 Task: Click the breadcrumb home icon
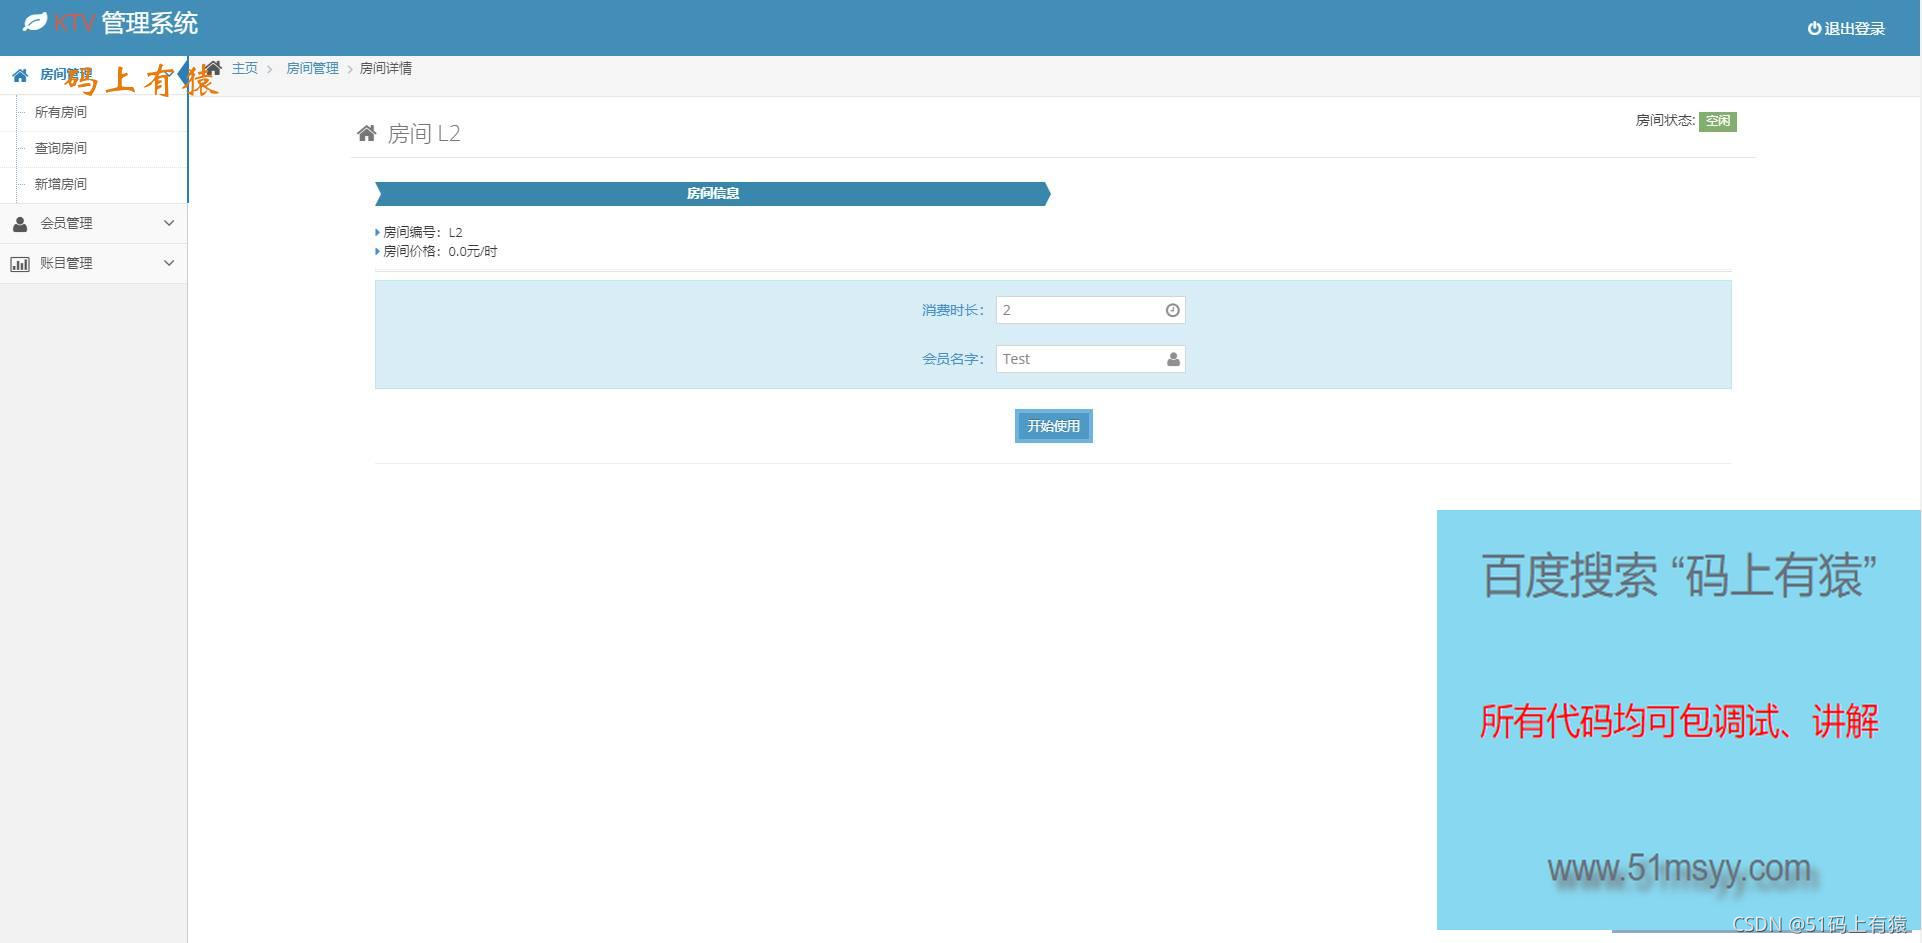pos(214,68)
